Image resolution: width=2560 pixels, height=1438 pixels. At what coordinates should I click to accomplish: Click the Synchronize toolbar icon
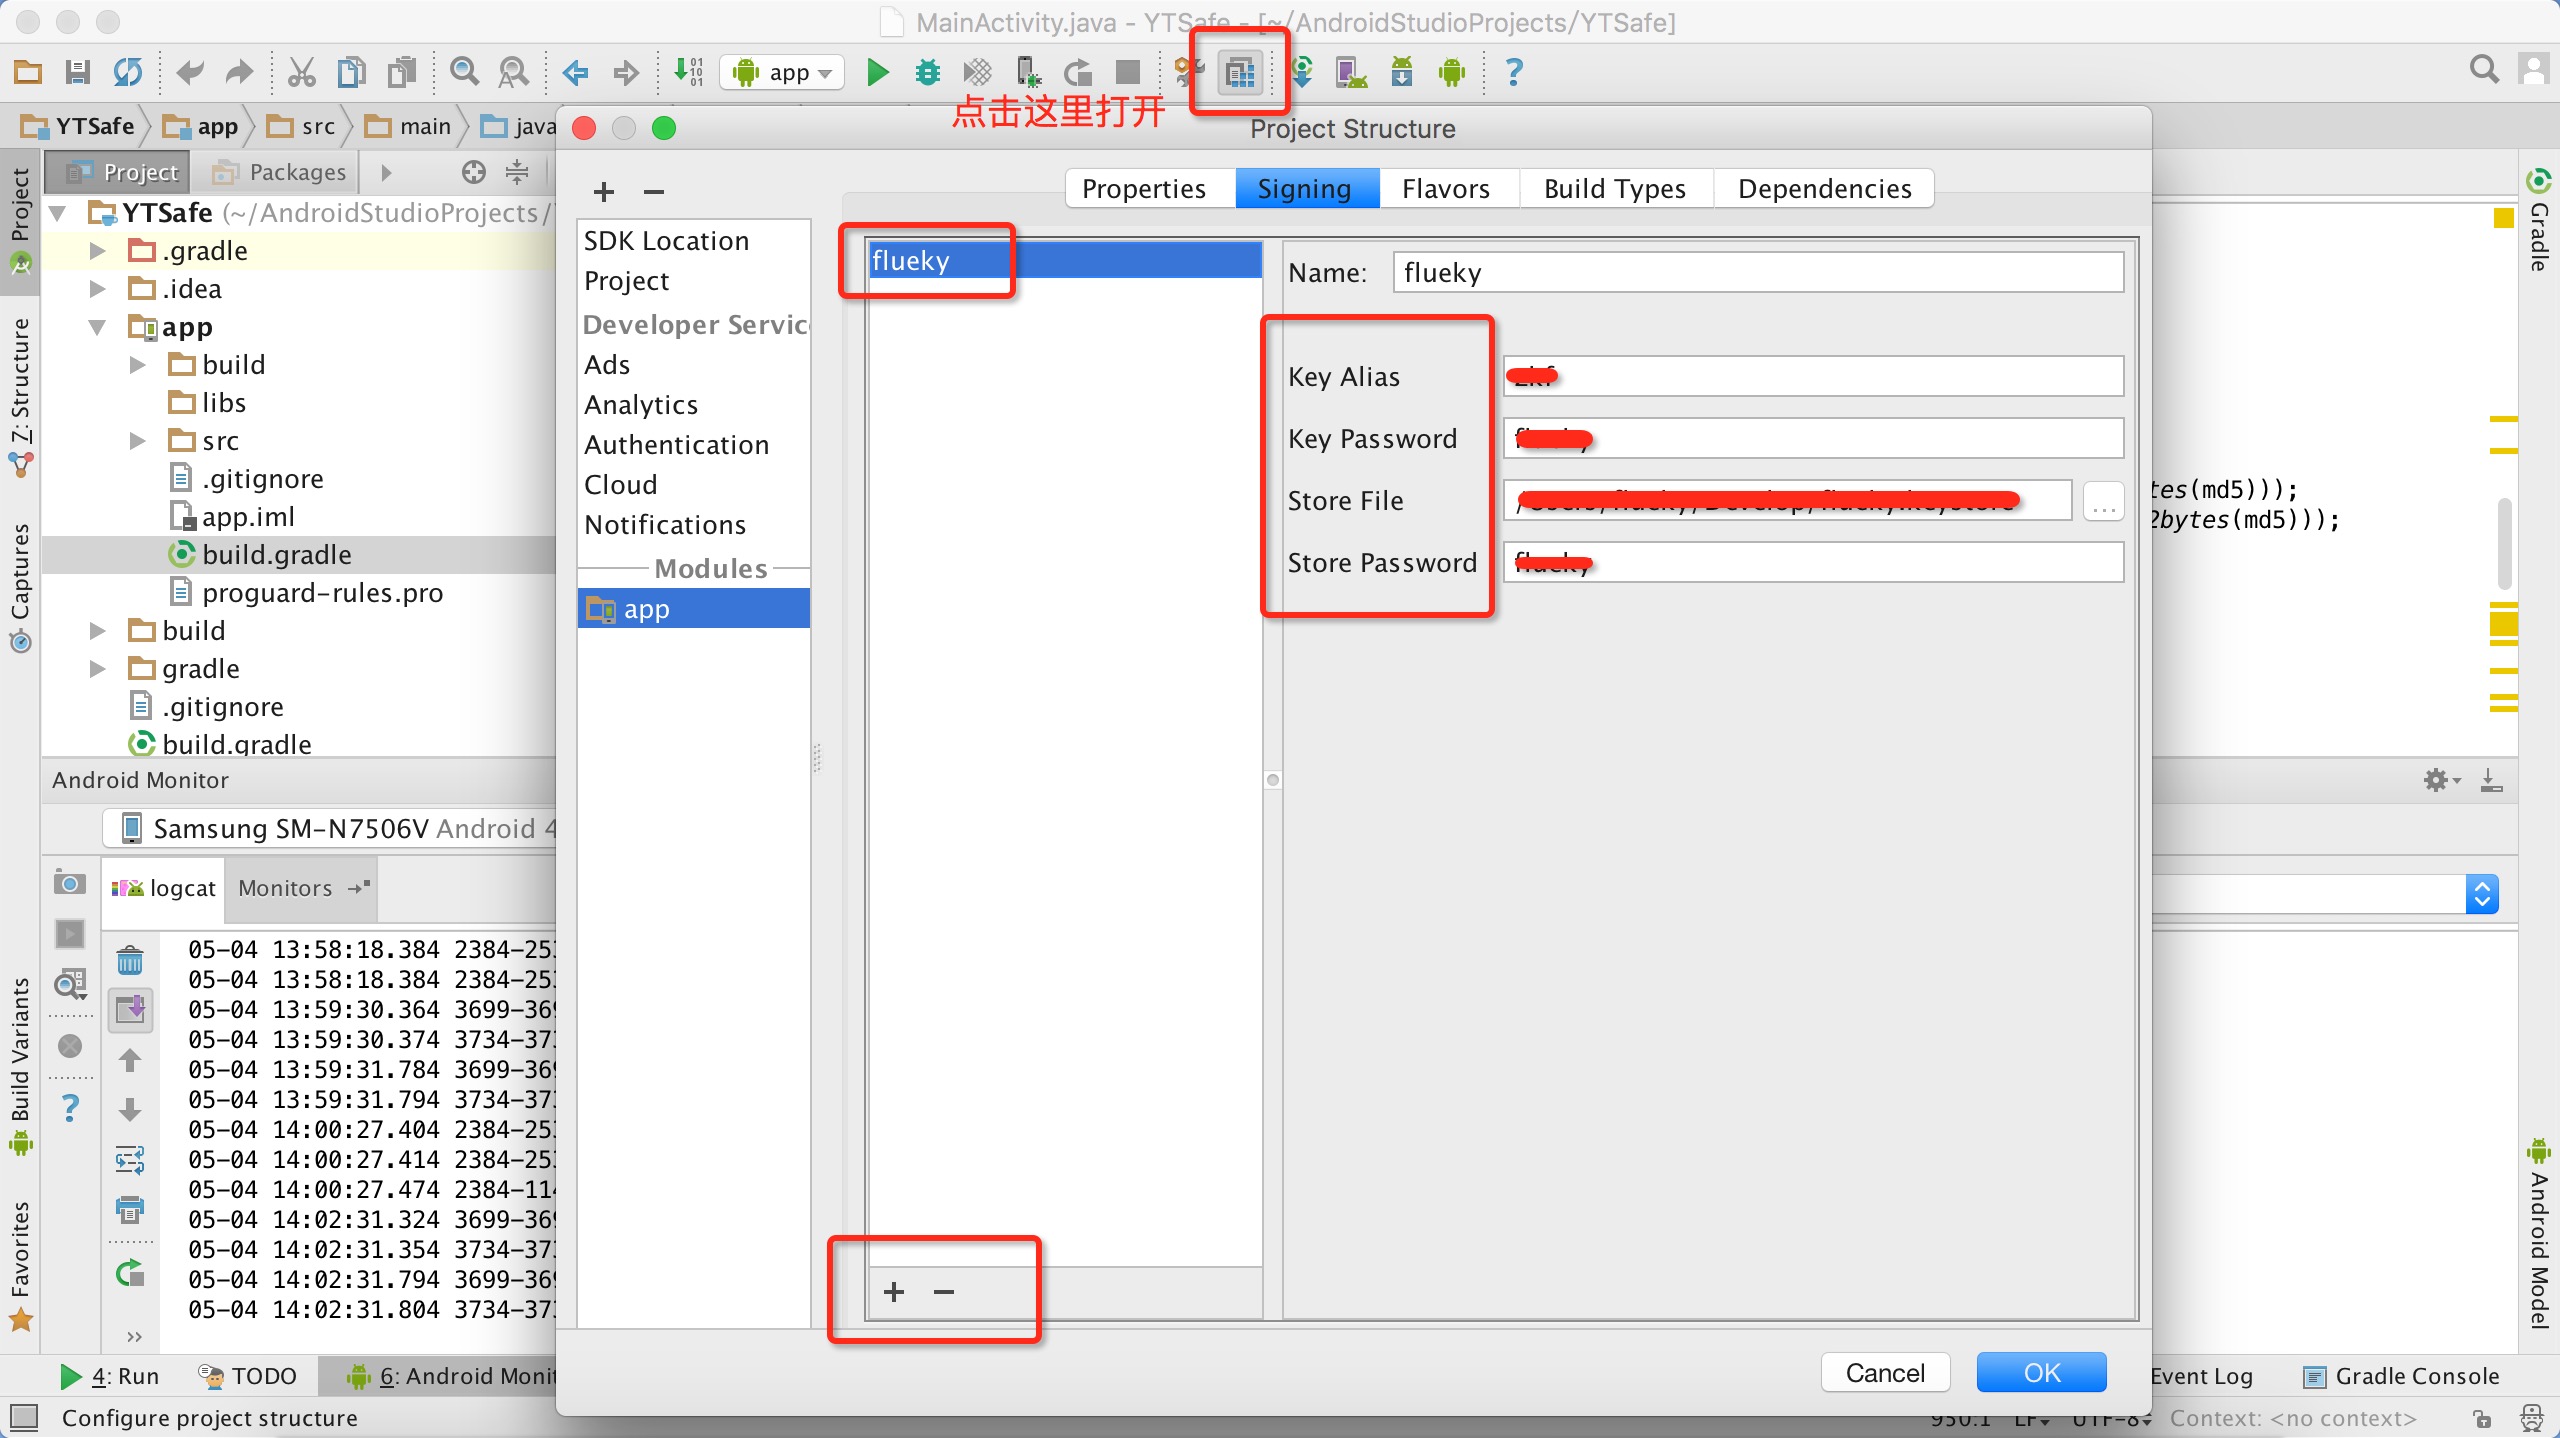(x=127, y=72)
